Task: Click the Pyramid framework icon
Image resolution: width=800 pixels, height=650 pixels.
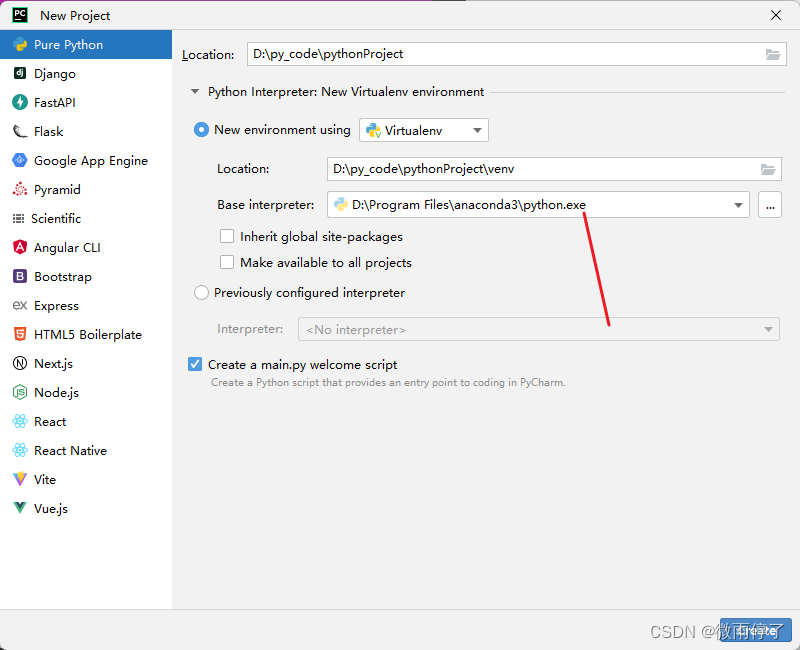Action: click(20, 189)
